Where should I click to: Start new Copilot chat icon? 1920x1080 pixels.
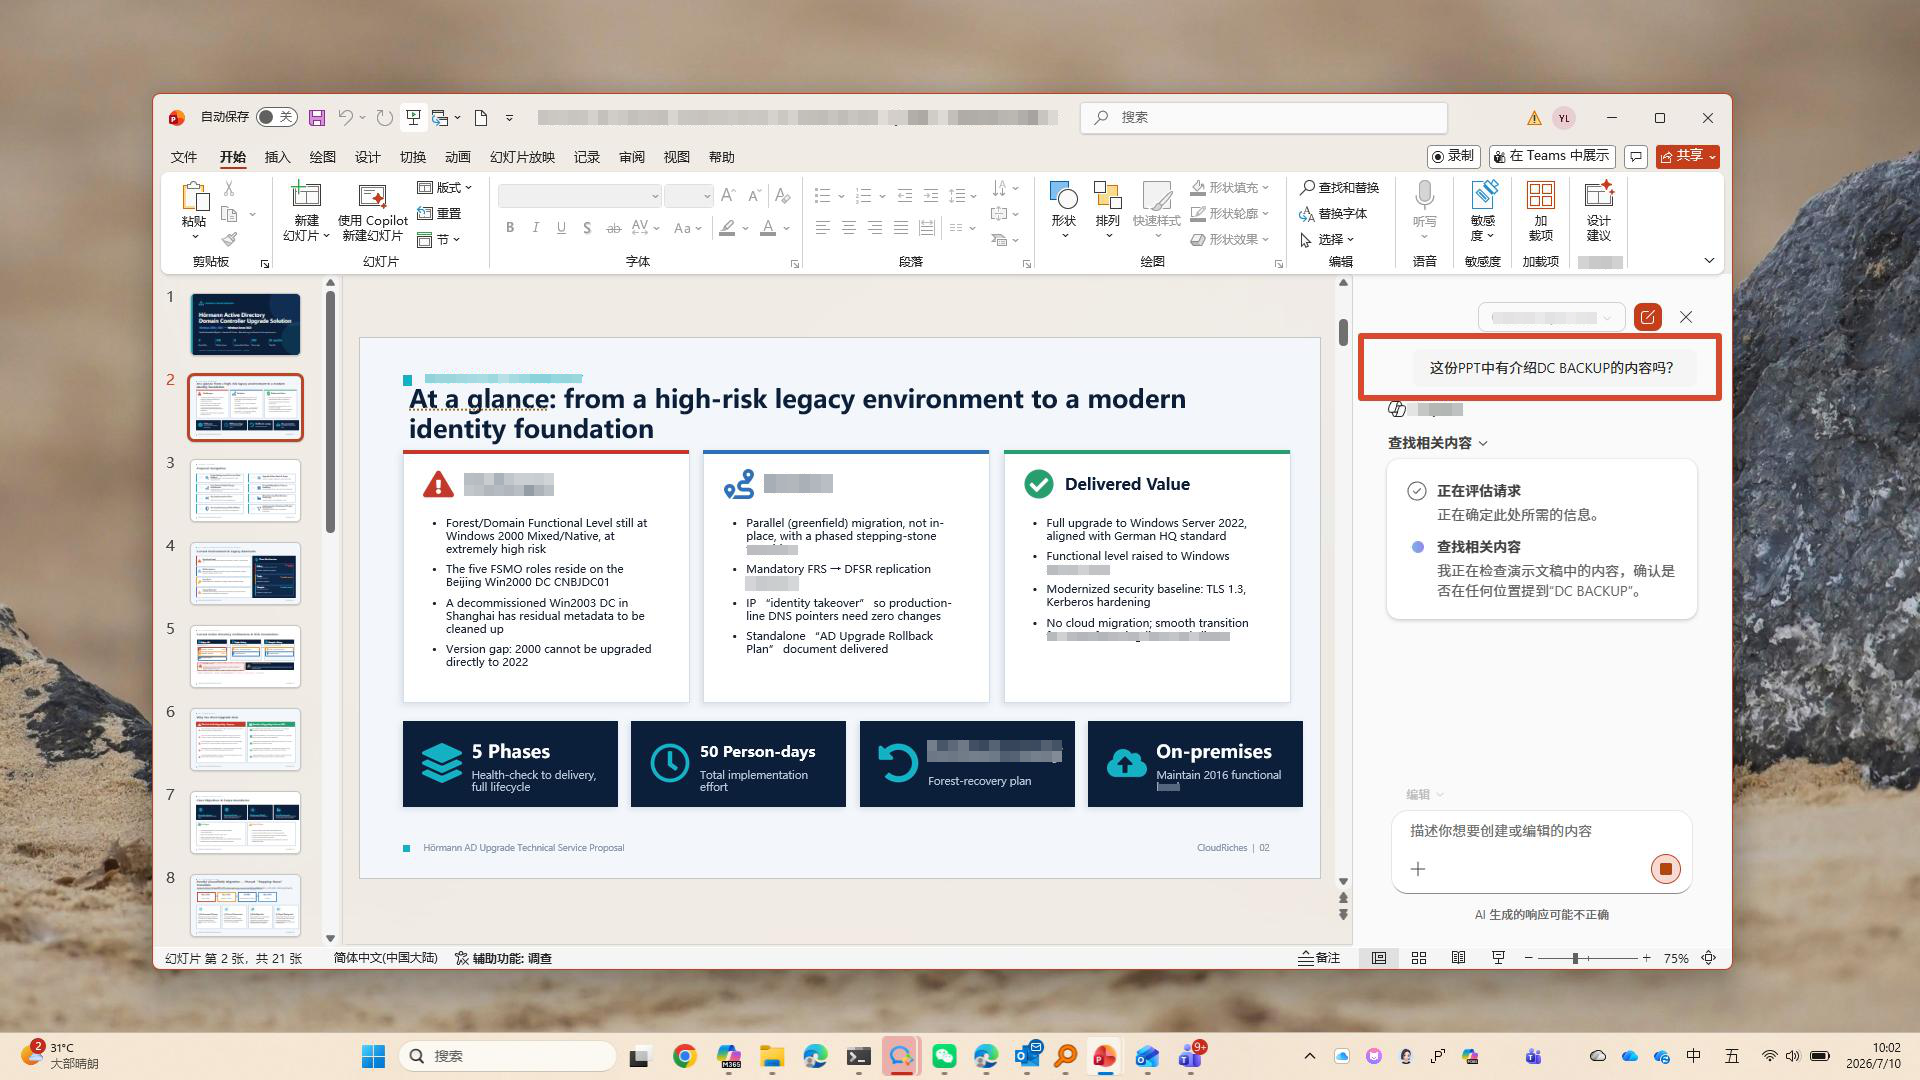(1647, 317)
